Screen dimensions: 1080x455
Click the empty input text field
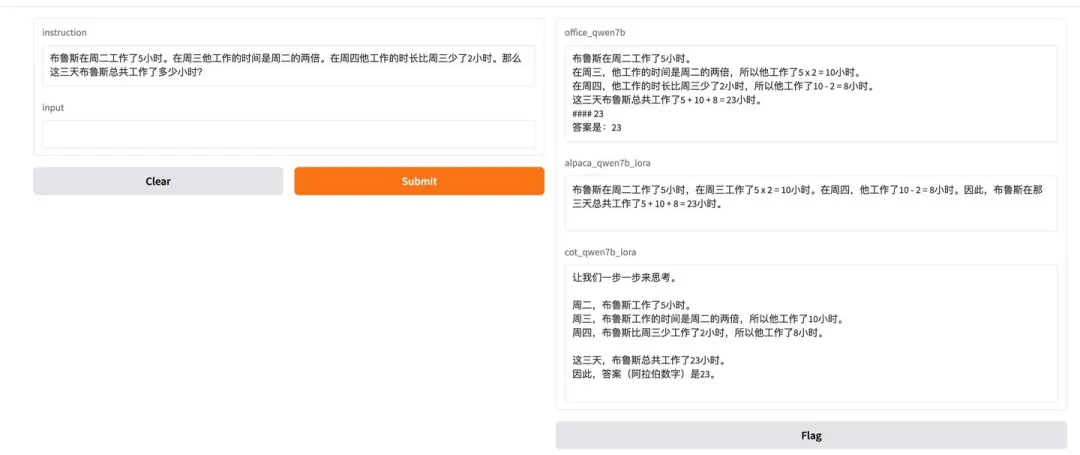289,134
